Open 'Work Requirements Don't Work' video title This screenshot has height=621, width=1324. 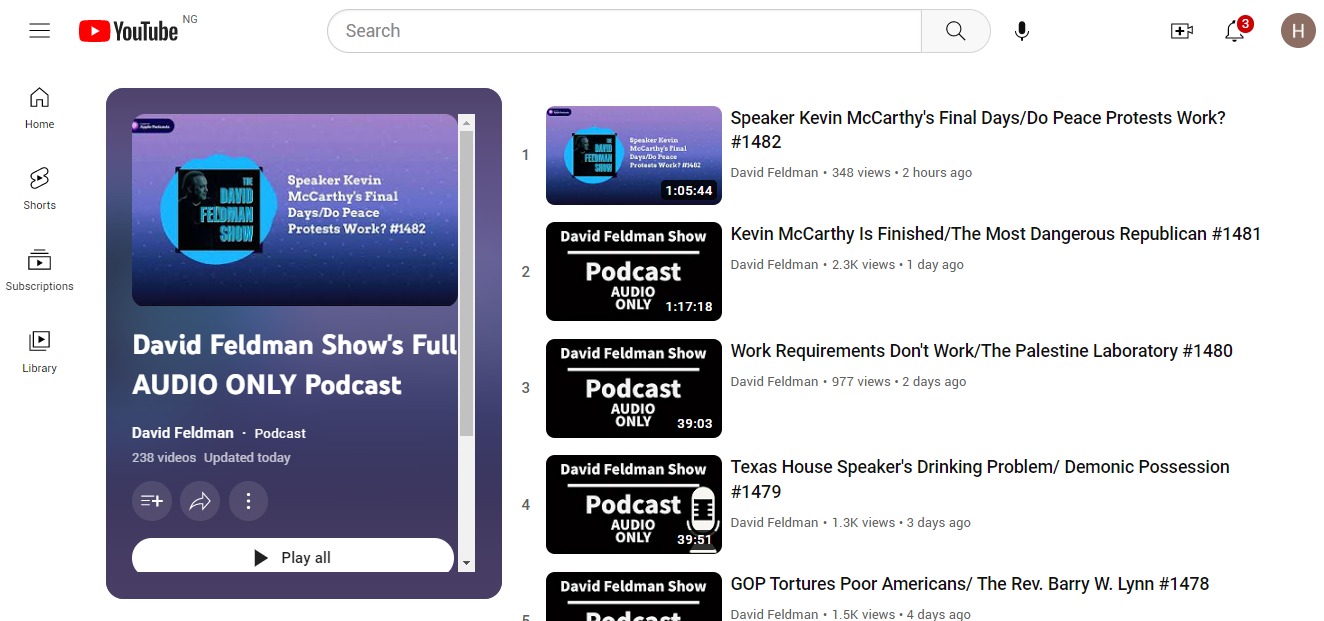point(982,351)
